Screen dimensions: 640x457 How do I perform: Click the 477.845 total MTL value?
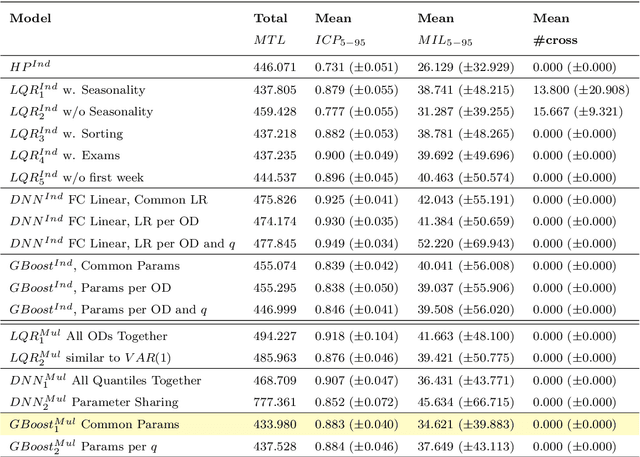(275, 243)
